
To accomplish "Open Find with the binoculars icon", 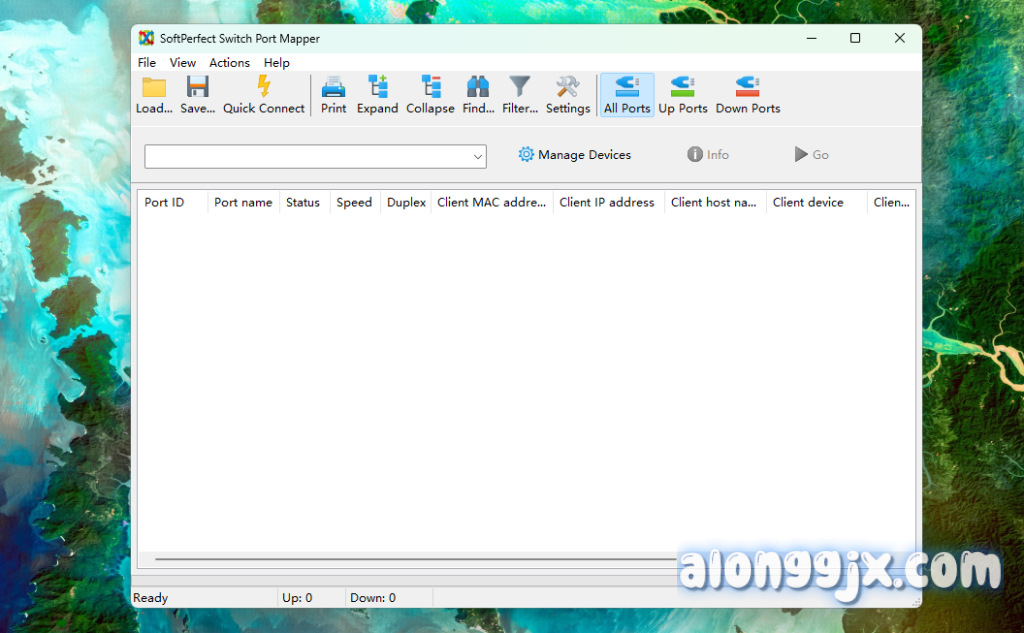I will 478,88.
